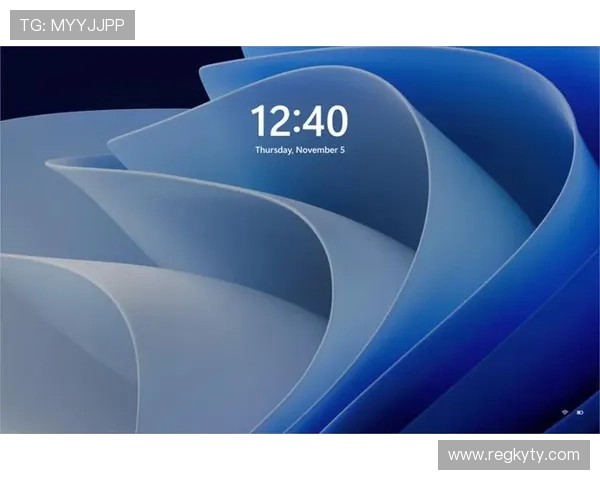Click the colon between clock digits
The image size is (600, 480).
tap(297, 123)
